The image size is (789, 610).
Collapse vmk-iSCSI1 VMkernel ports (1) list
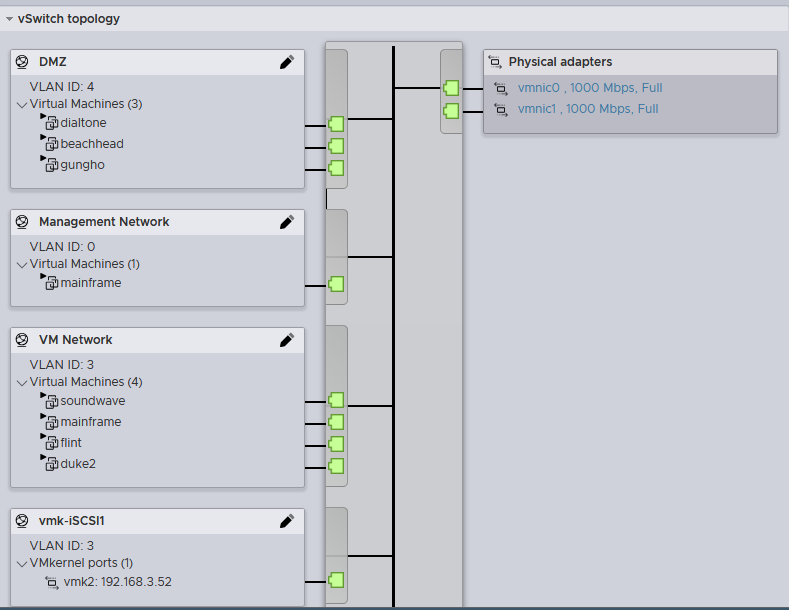[x=22, y=564]
